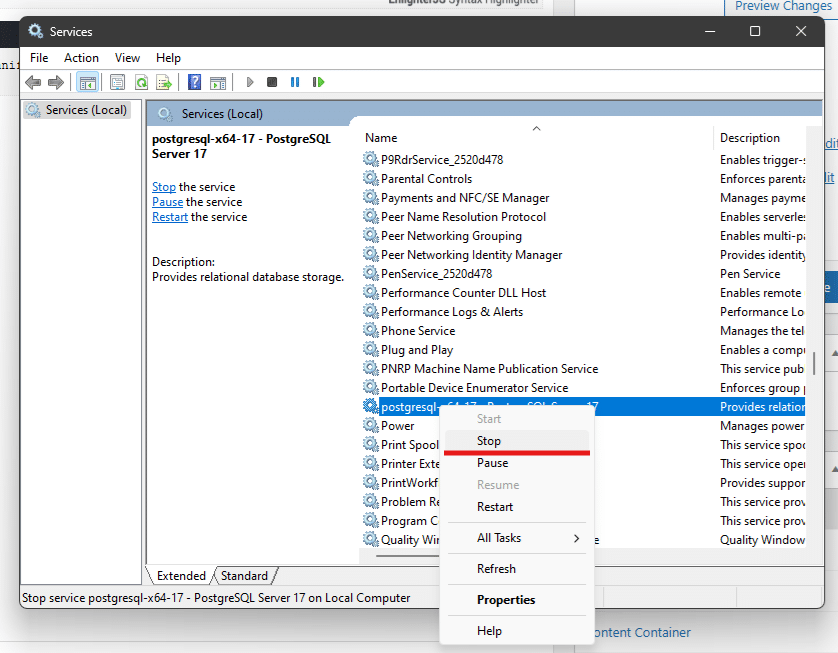
Task: Go back using the toolbar back arrow
Action: [x=33, y=82]
